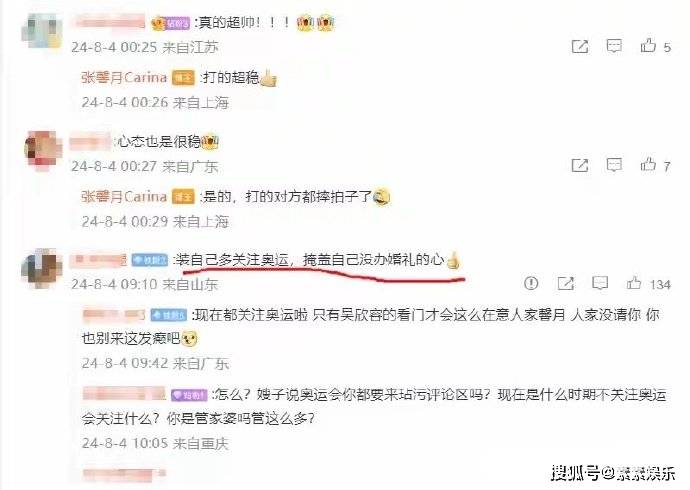Click the blurred username of the first commenter
Image resolution: width=690 pixels, height=490 pixels.
point(109,22)
